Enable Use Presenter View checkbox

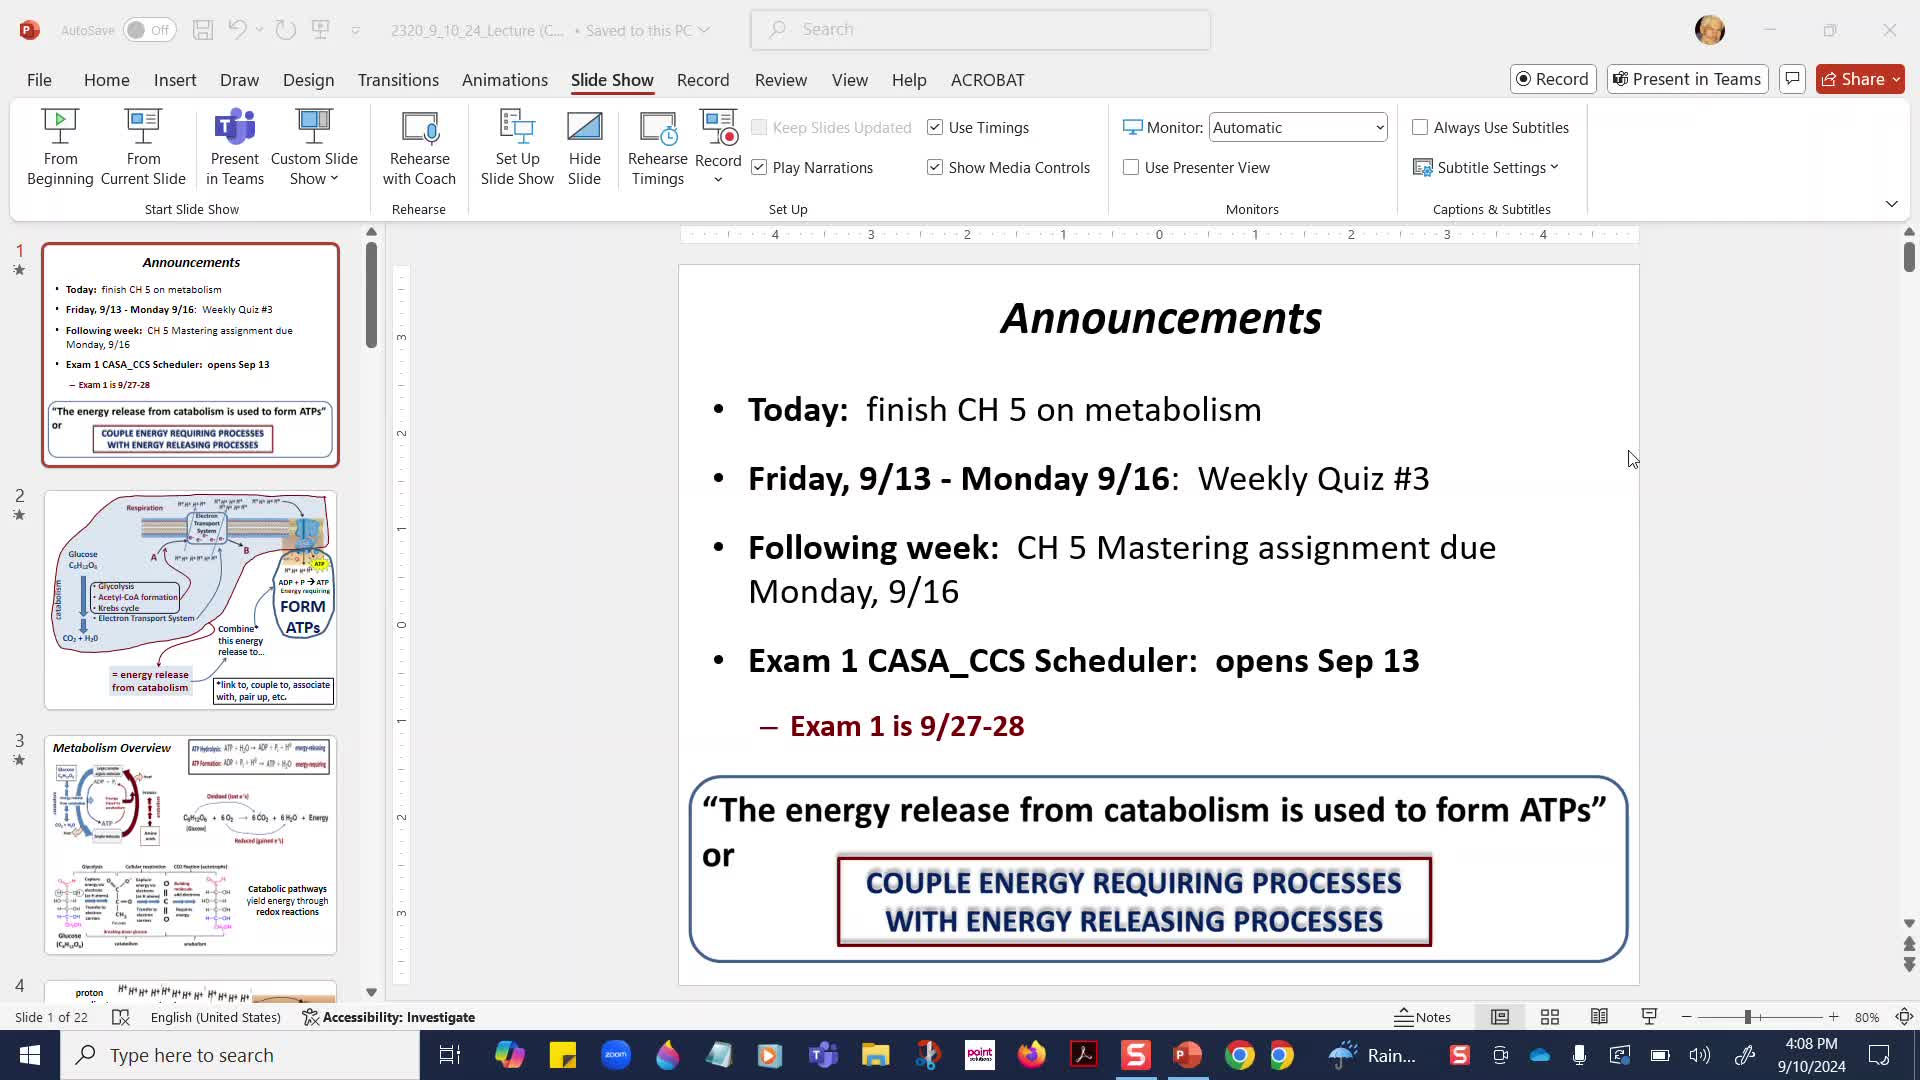1131,167
